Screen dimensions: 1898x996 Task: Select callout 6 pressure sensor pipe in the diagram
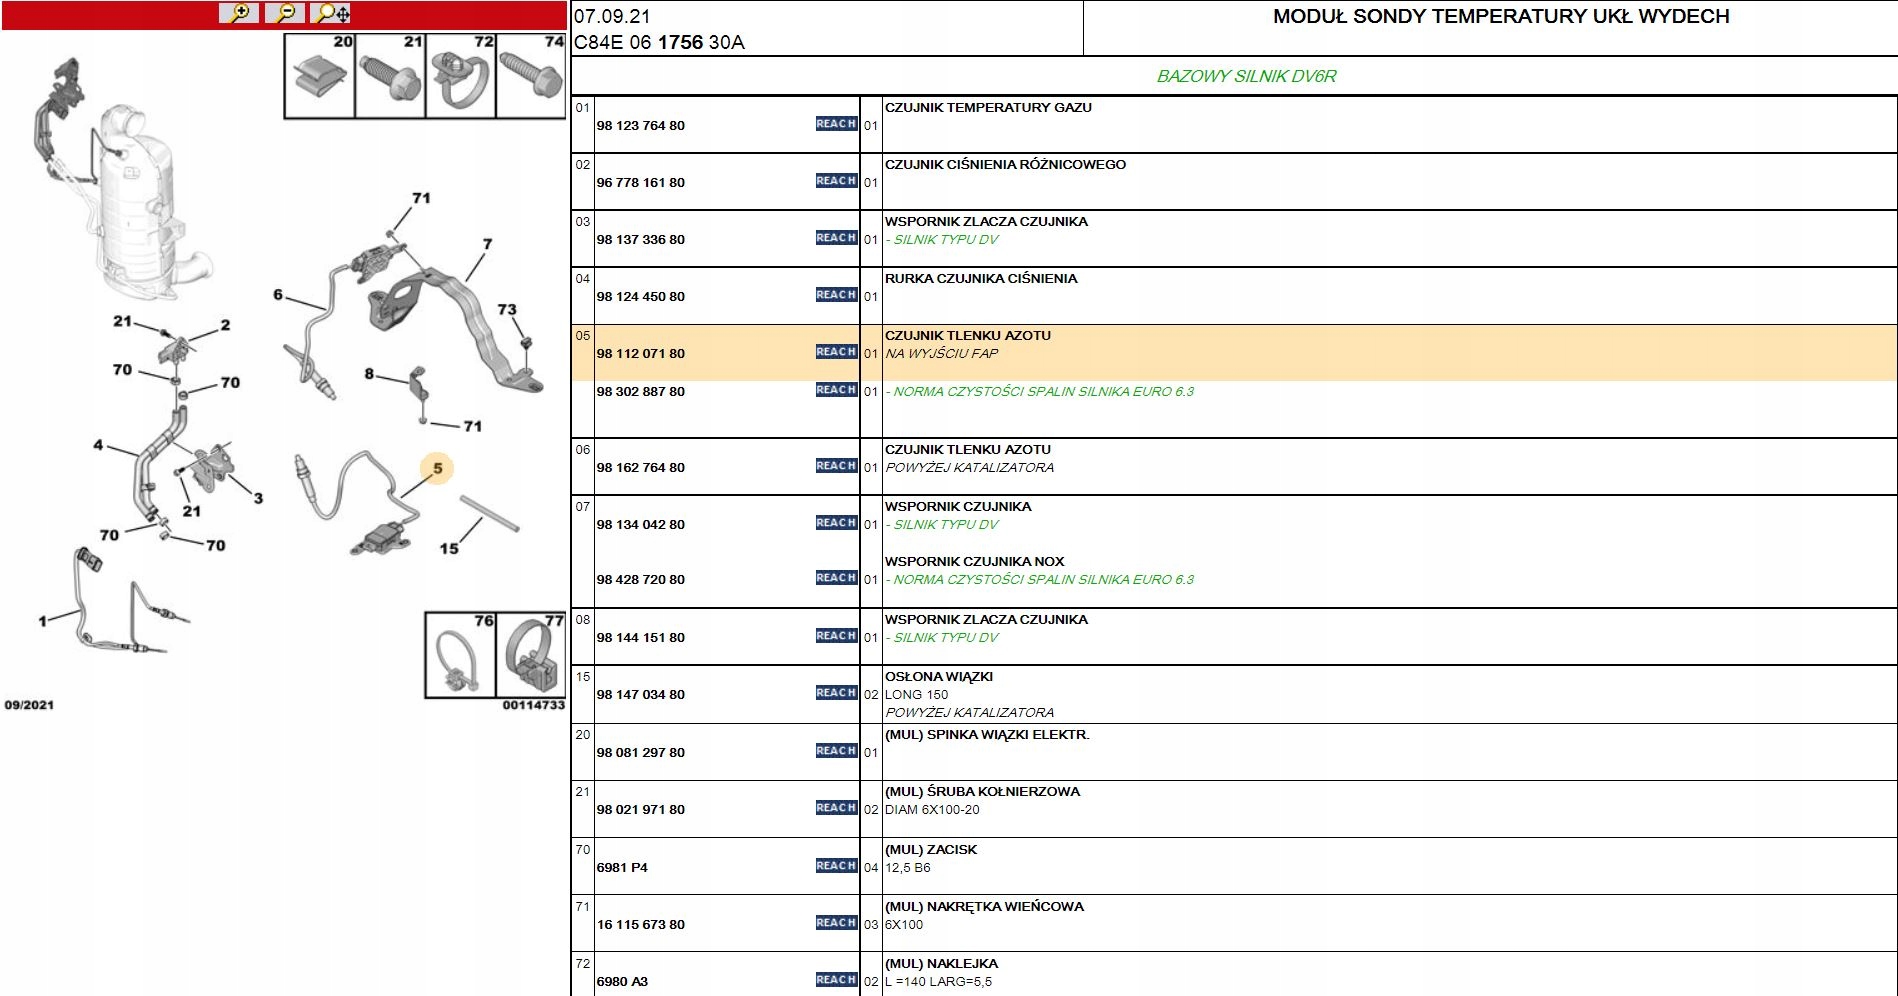tap(278, 295)
